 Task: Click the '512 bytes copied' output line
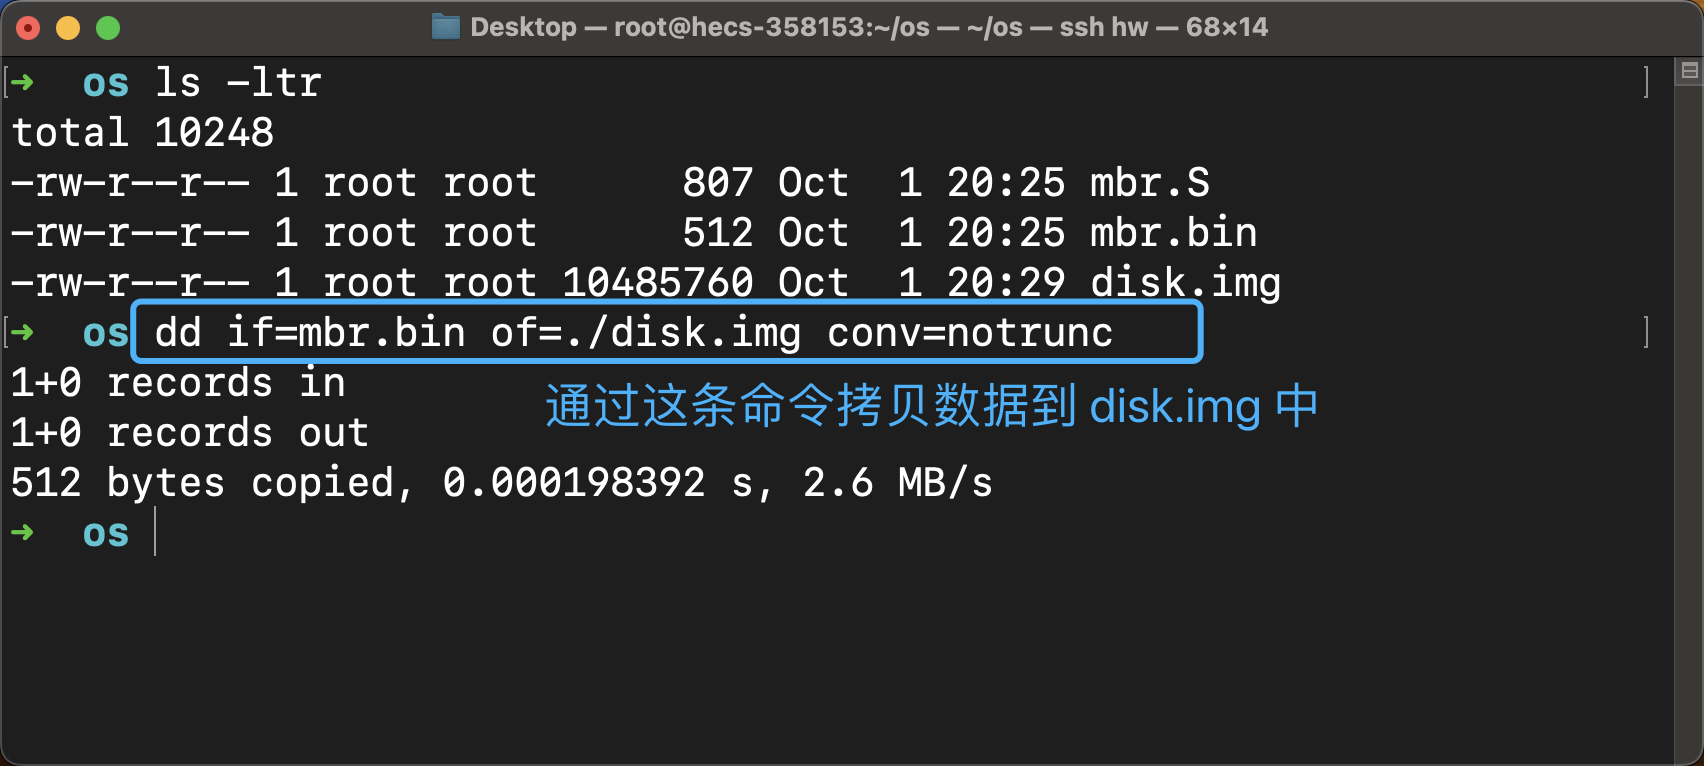pyautogui.click(x=500, y=482)
